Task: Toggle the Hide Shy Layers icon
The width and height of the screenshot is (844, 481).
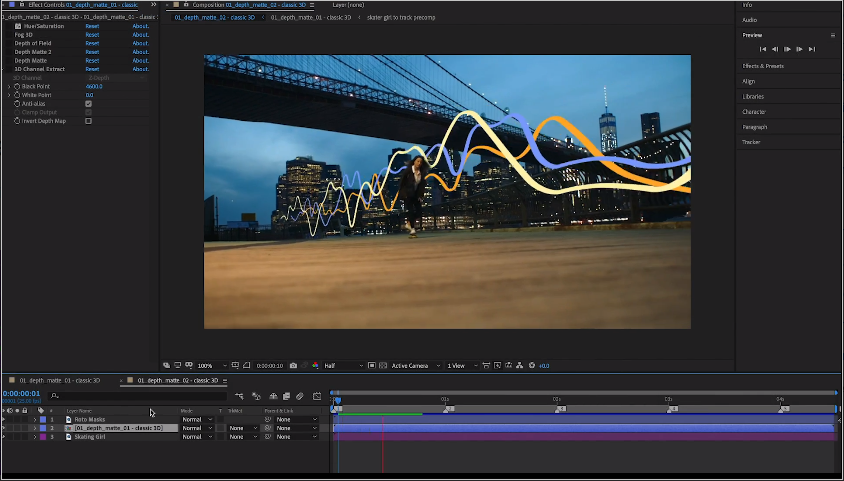Action: point(273,396)
